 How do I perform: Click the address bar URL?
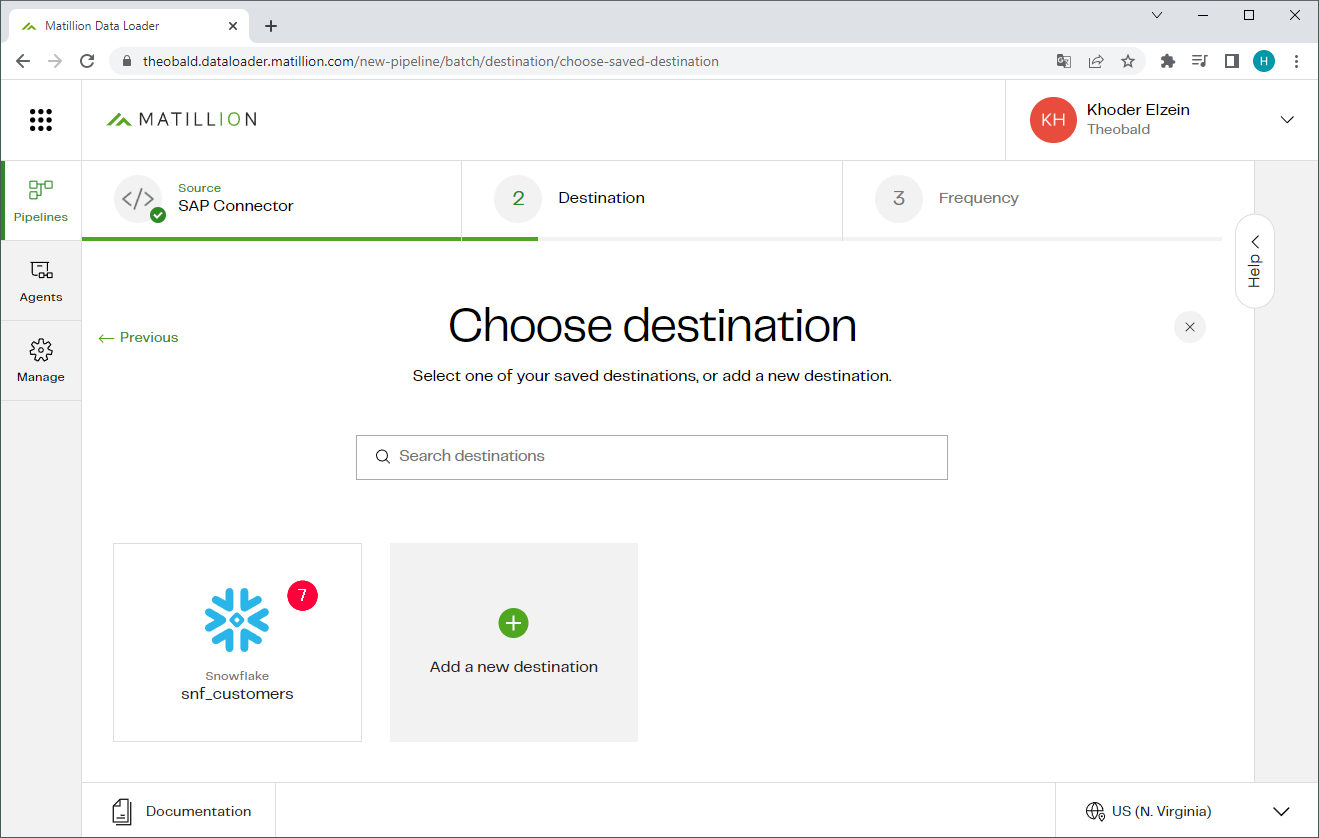pos(431,61)
